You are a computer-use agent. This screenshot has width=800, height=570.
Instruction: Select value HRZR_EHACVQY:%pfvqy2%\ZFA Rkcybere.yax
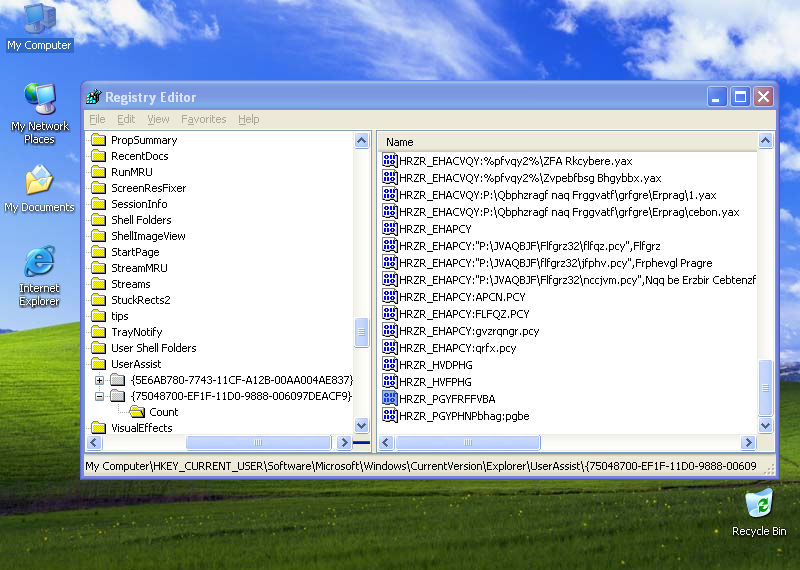(515, 161)
